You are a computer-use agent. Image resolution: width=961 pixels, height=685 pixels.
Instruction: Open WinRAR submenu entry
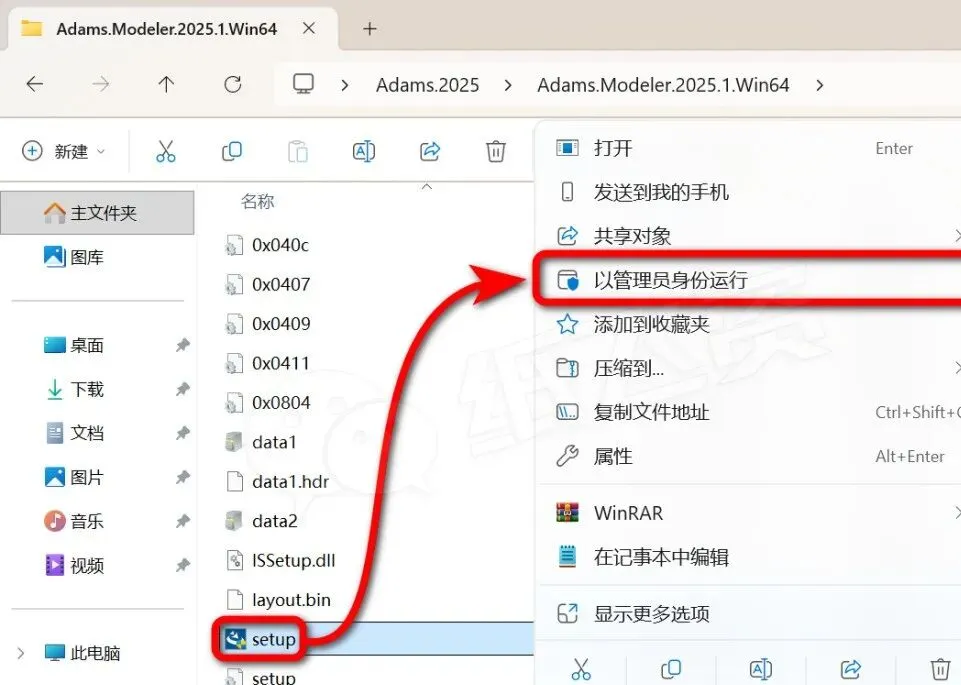748,513
